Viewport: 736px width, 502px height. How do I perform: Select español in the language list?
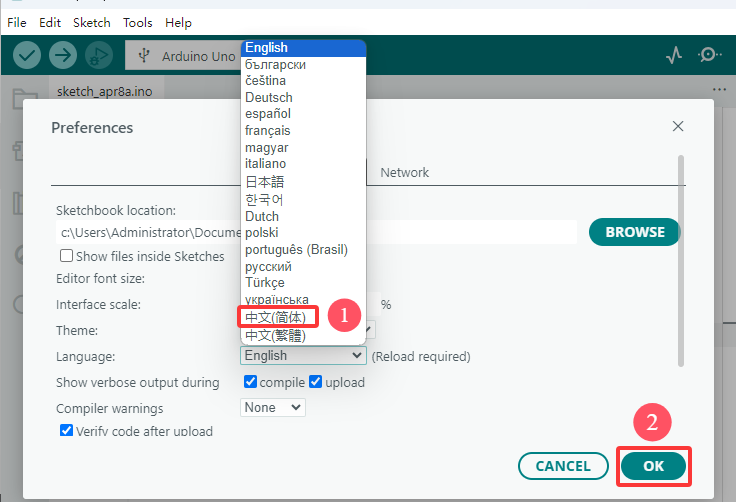pyautogui.click(x=303, y=114)
